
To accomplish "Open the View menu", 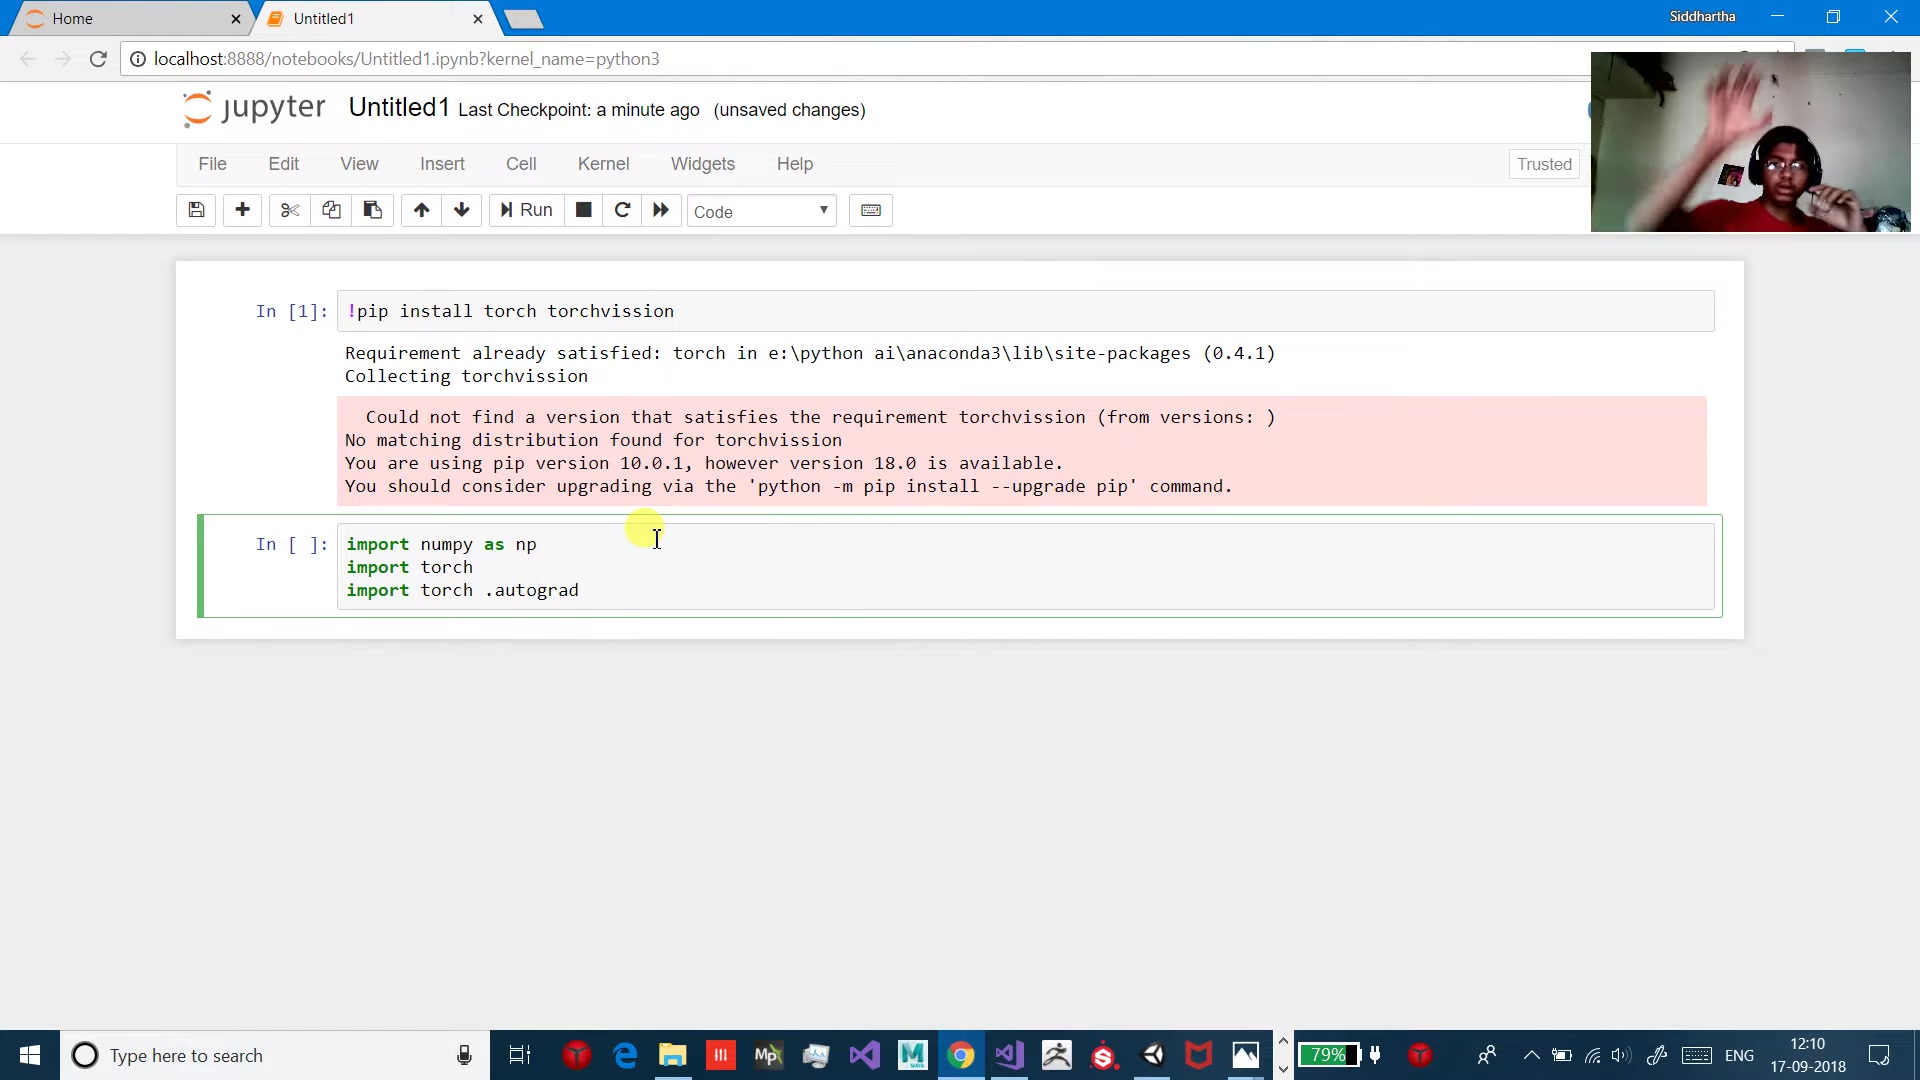I will point(359,164).
